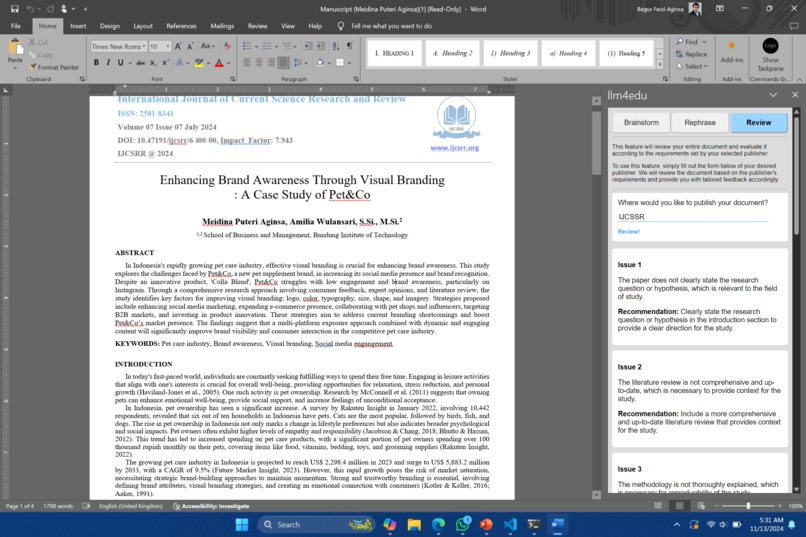Shrink font size with the smaller A icon
Viewport: 806px width, 537px height.
190,46
